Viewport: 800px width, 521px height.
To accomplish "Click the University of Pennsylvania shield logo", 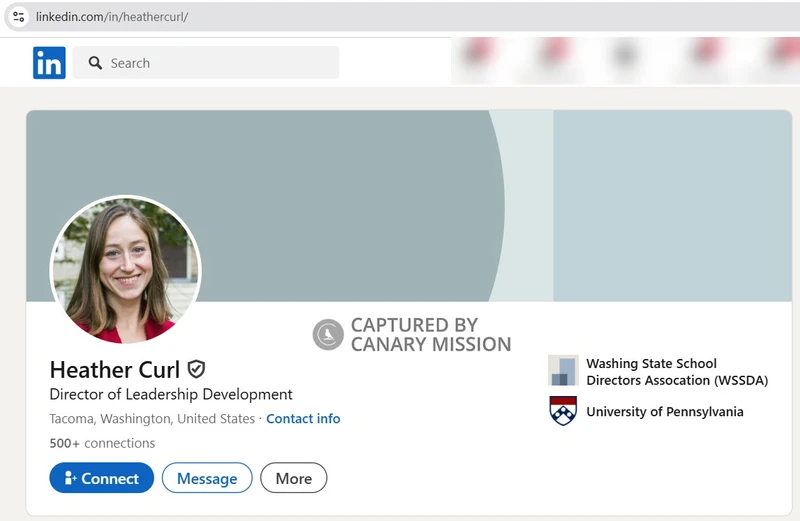I will click(x=563, y=411).
